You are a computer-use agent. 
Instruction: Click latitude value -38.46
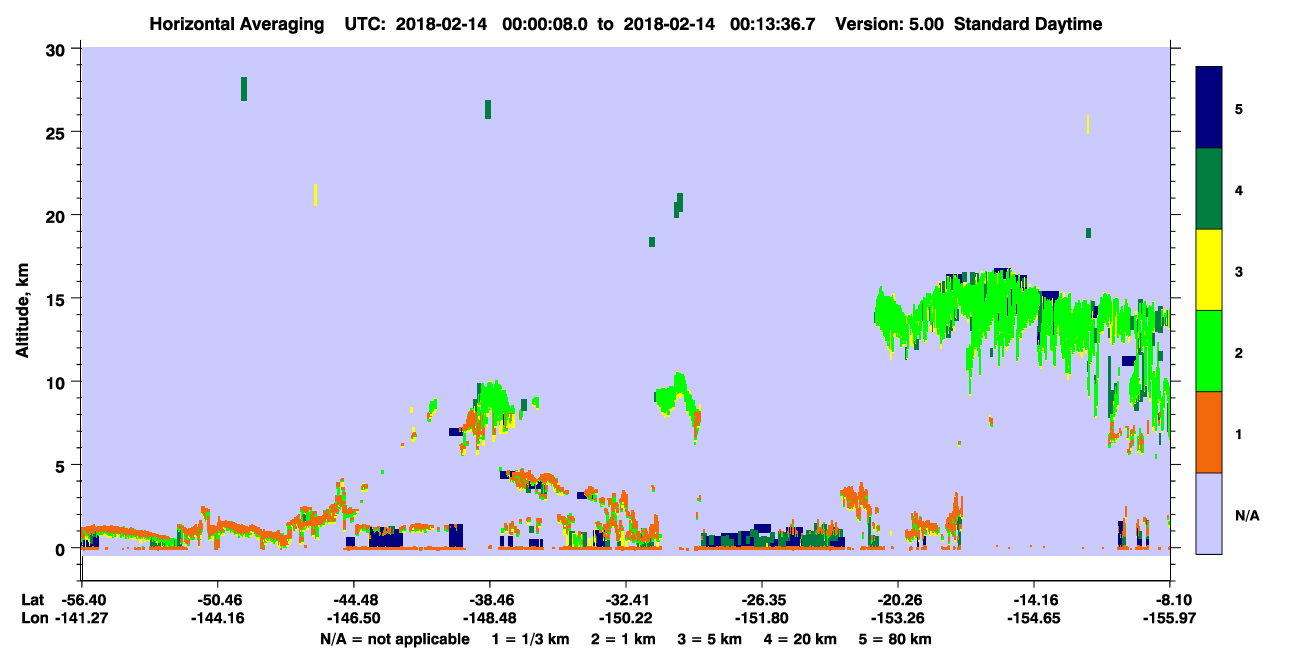click(x=489, y=600)
